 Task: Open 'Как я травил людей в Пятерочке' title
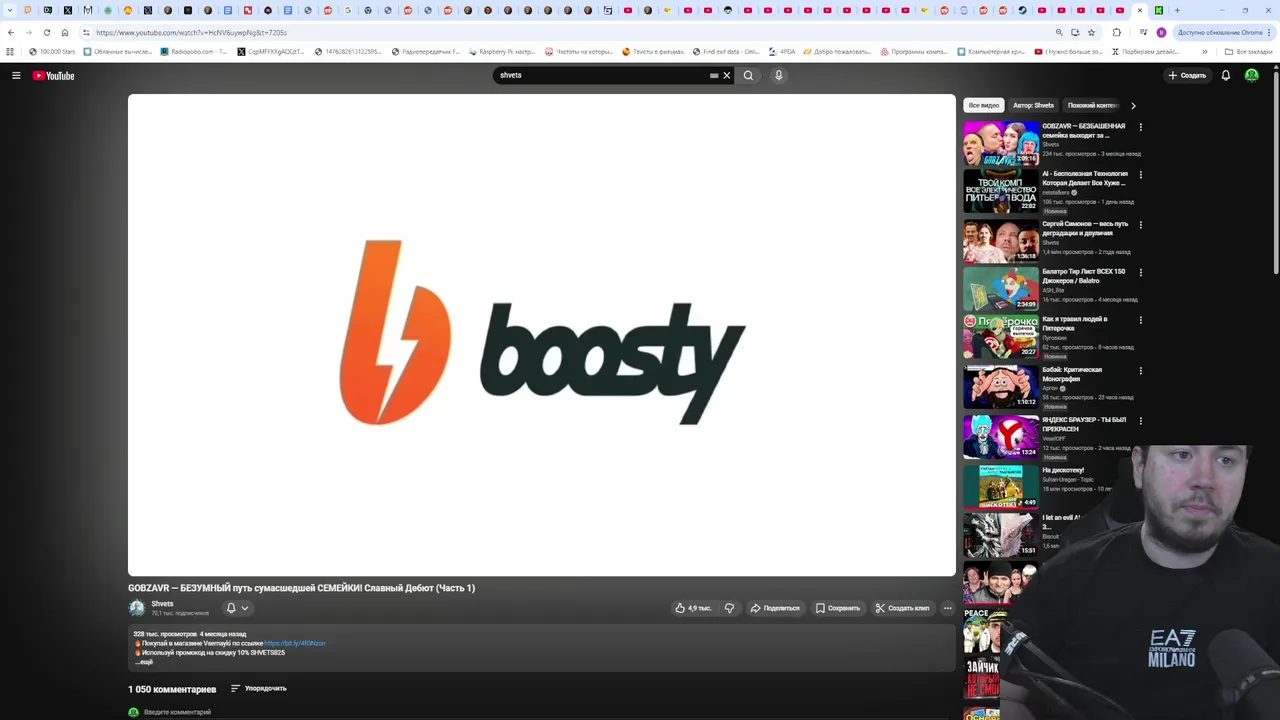pos(1075,323)
